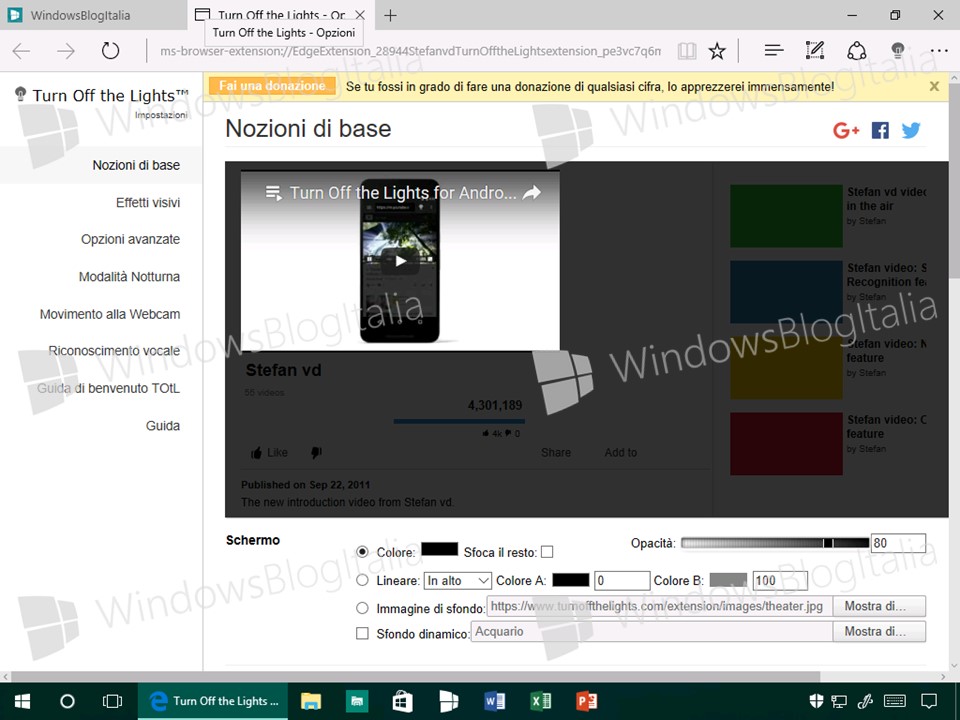Open Modalità Notturna settings
Viewport: 960px width, 720px height.
129,277
